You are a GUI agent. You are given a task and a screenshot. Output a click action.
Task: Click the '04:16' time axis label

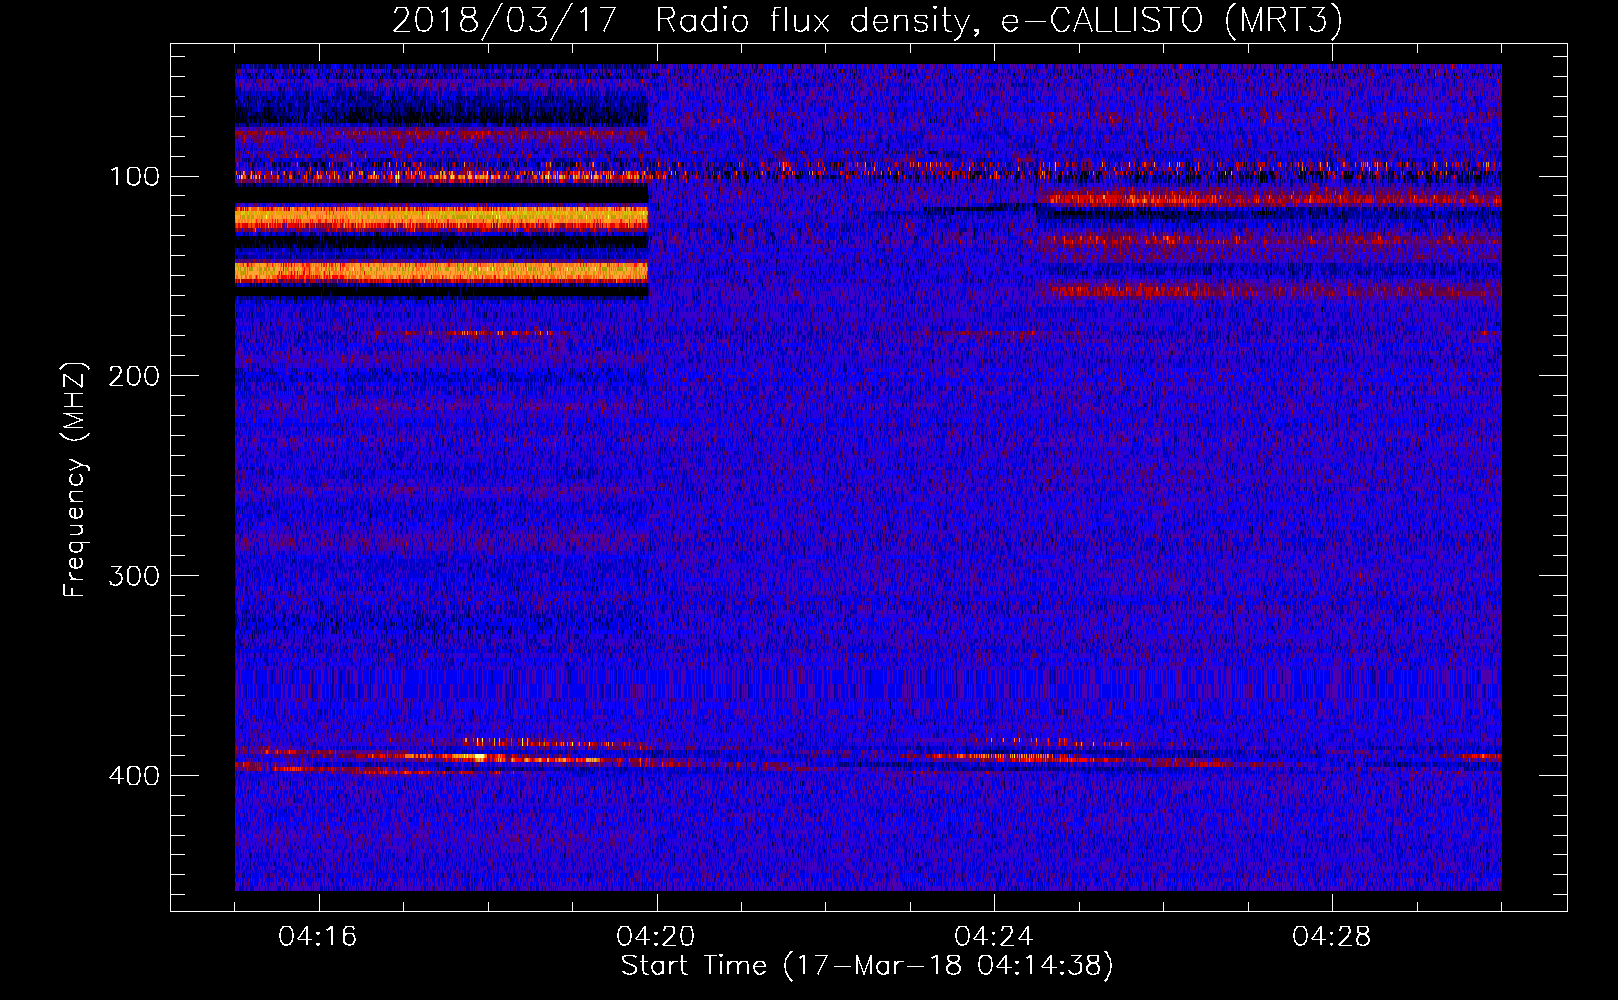(x=318, y=937)
